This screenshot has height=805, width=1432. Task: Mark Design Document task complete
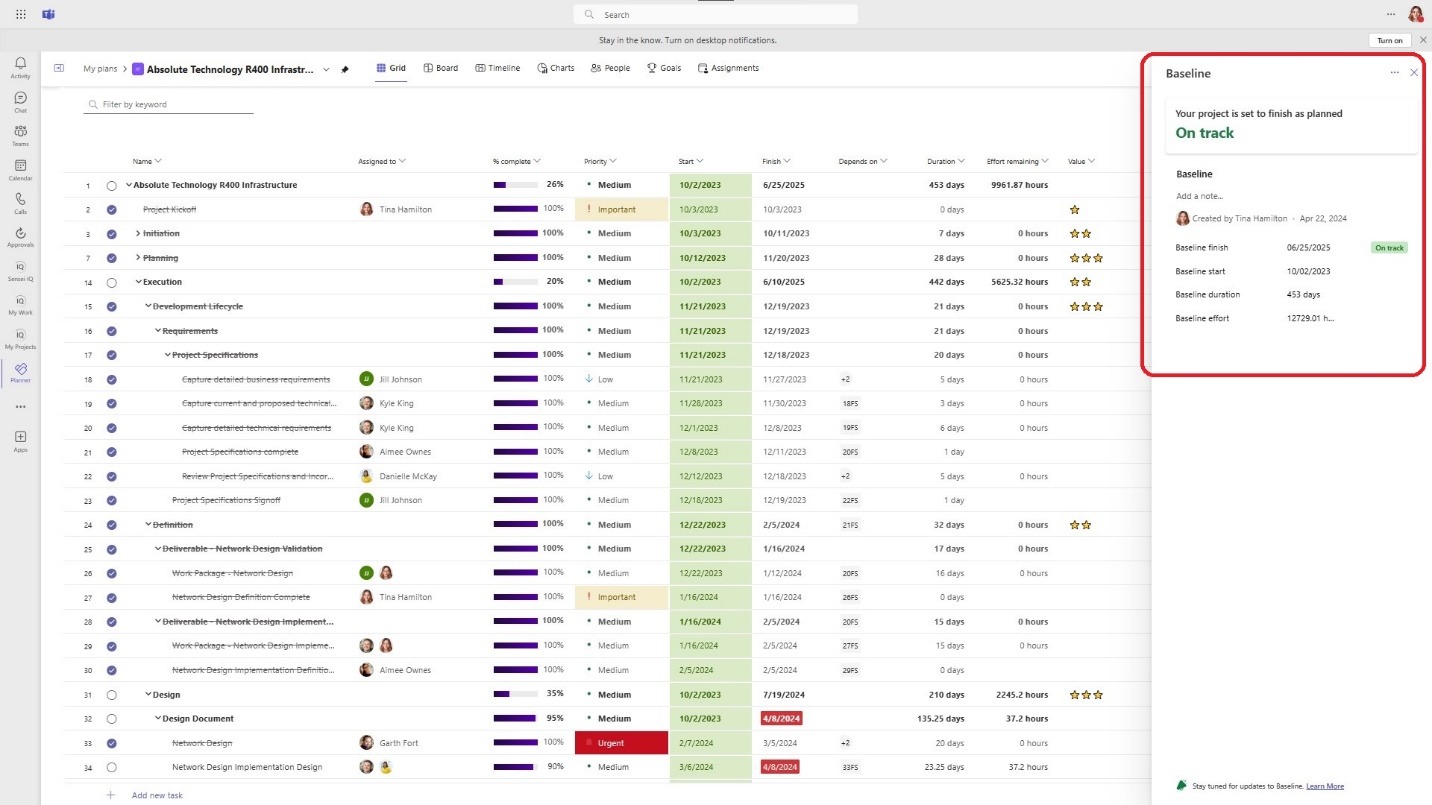coord(112,719)
